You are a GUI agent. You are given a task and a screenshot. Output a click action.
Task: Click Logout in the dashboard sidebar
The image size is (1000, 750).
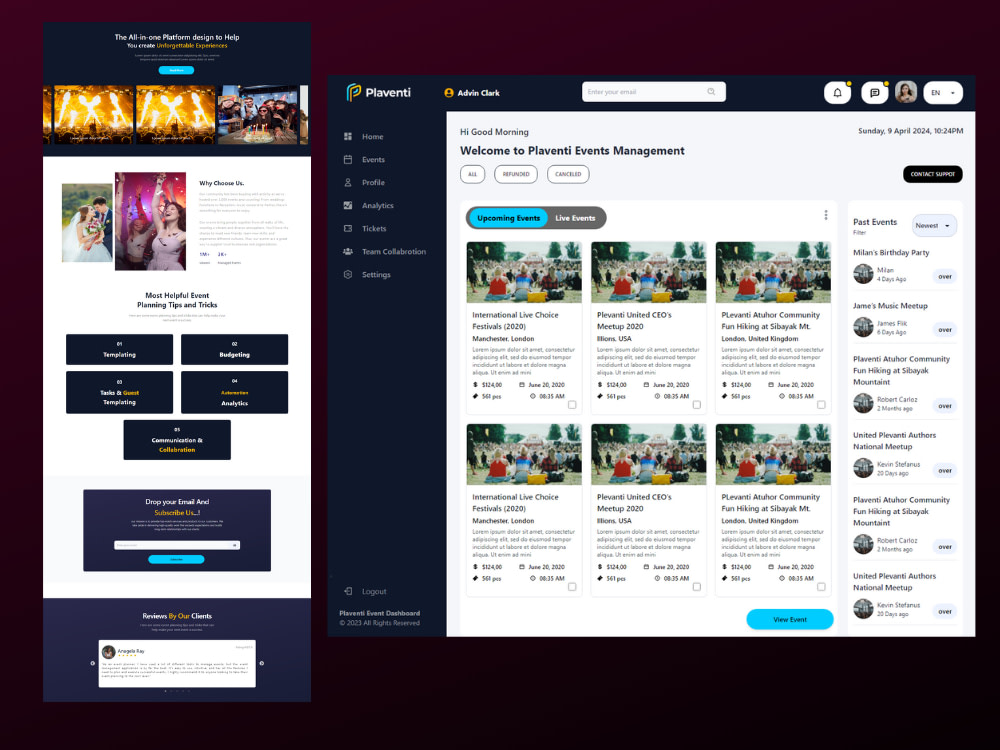[x=374, y=591]
